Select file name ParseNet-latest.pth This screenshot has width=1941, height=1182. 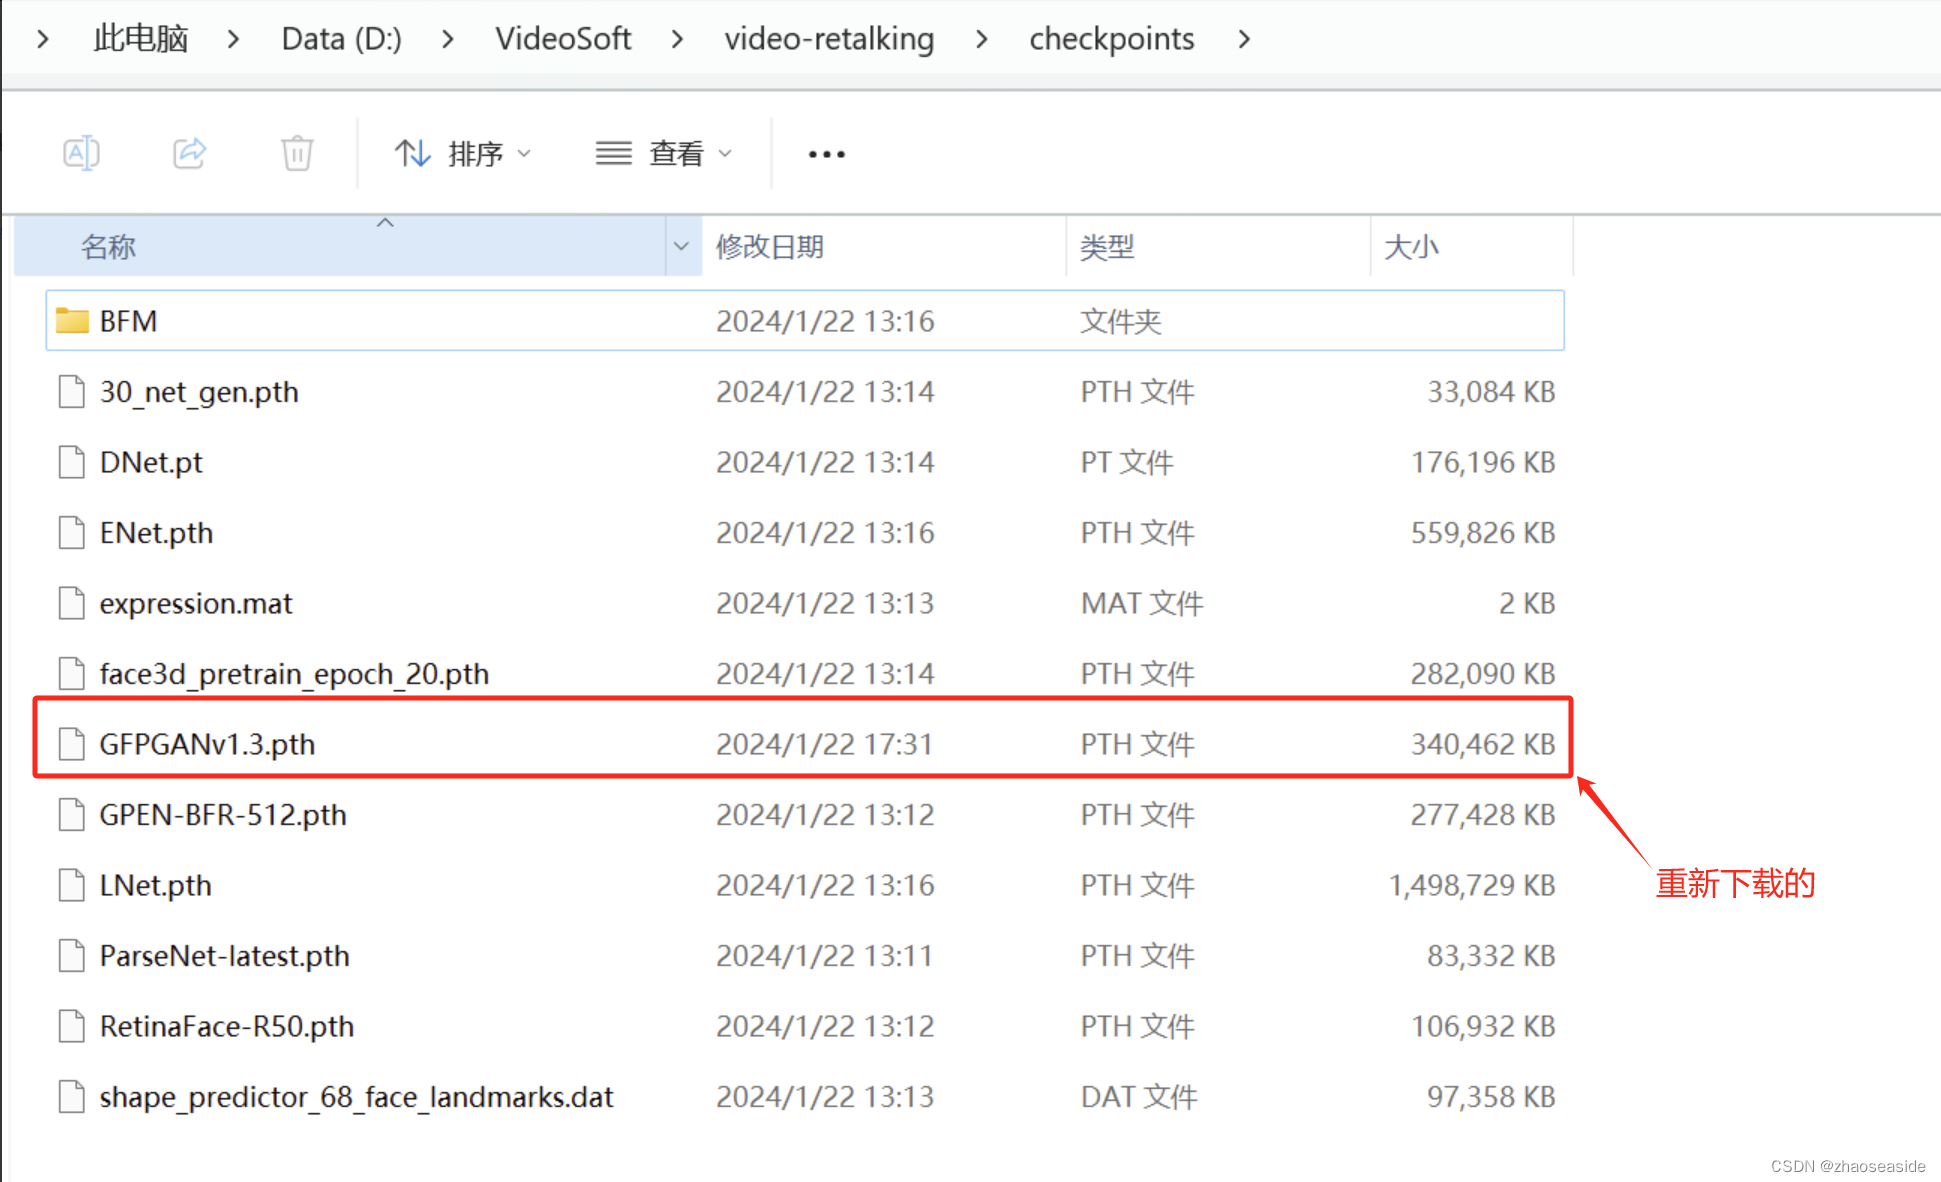coord(225,956)
